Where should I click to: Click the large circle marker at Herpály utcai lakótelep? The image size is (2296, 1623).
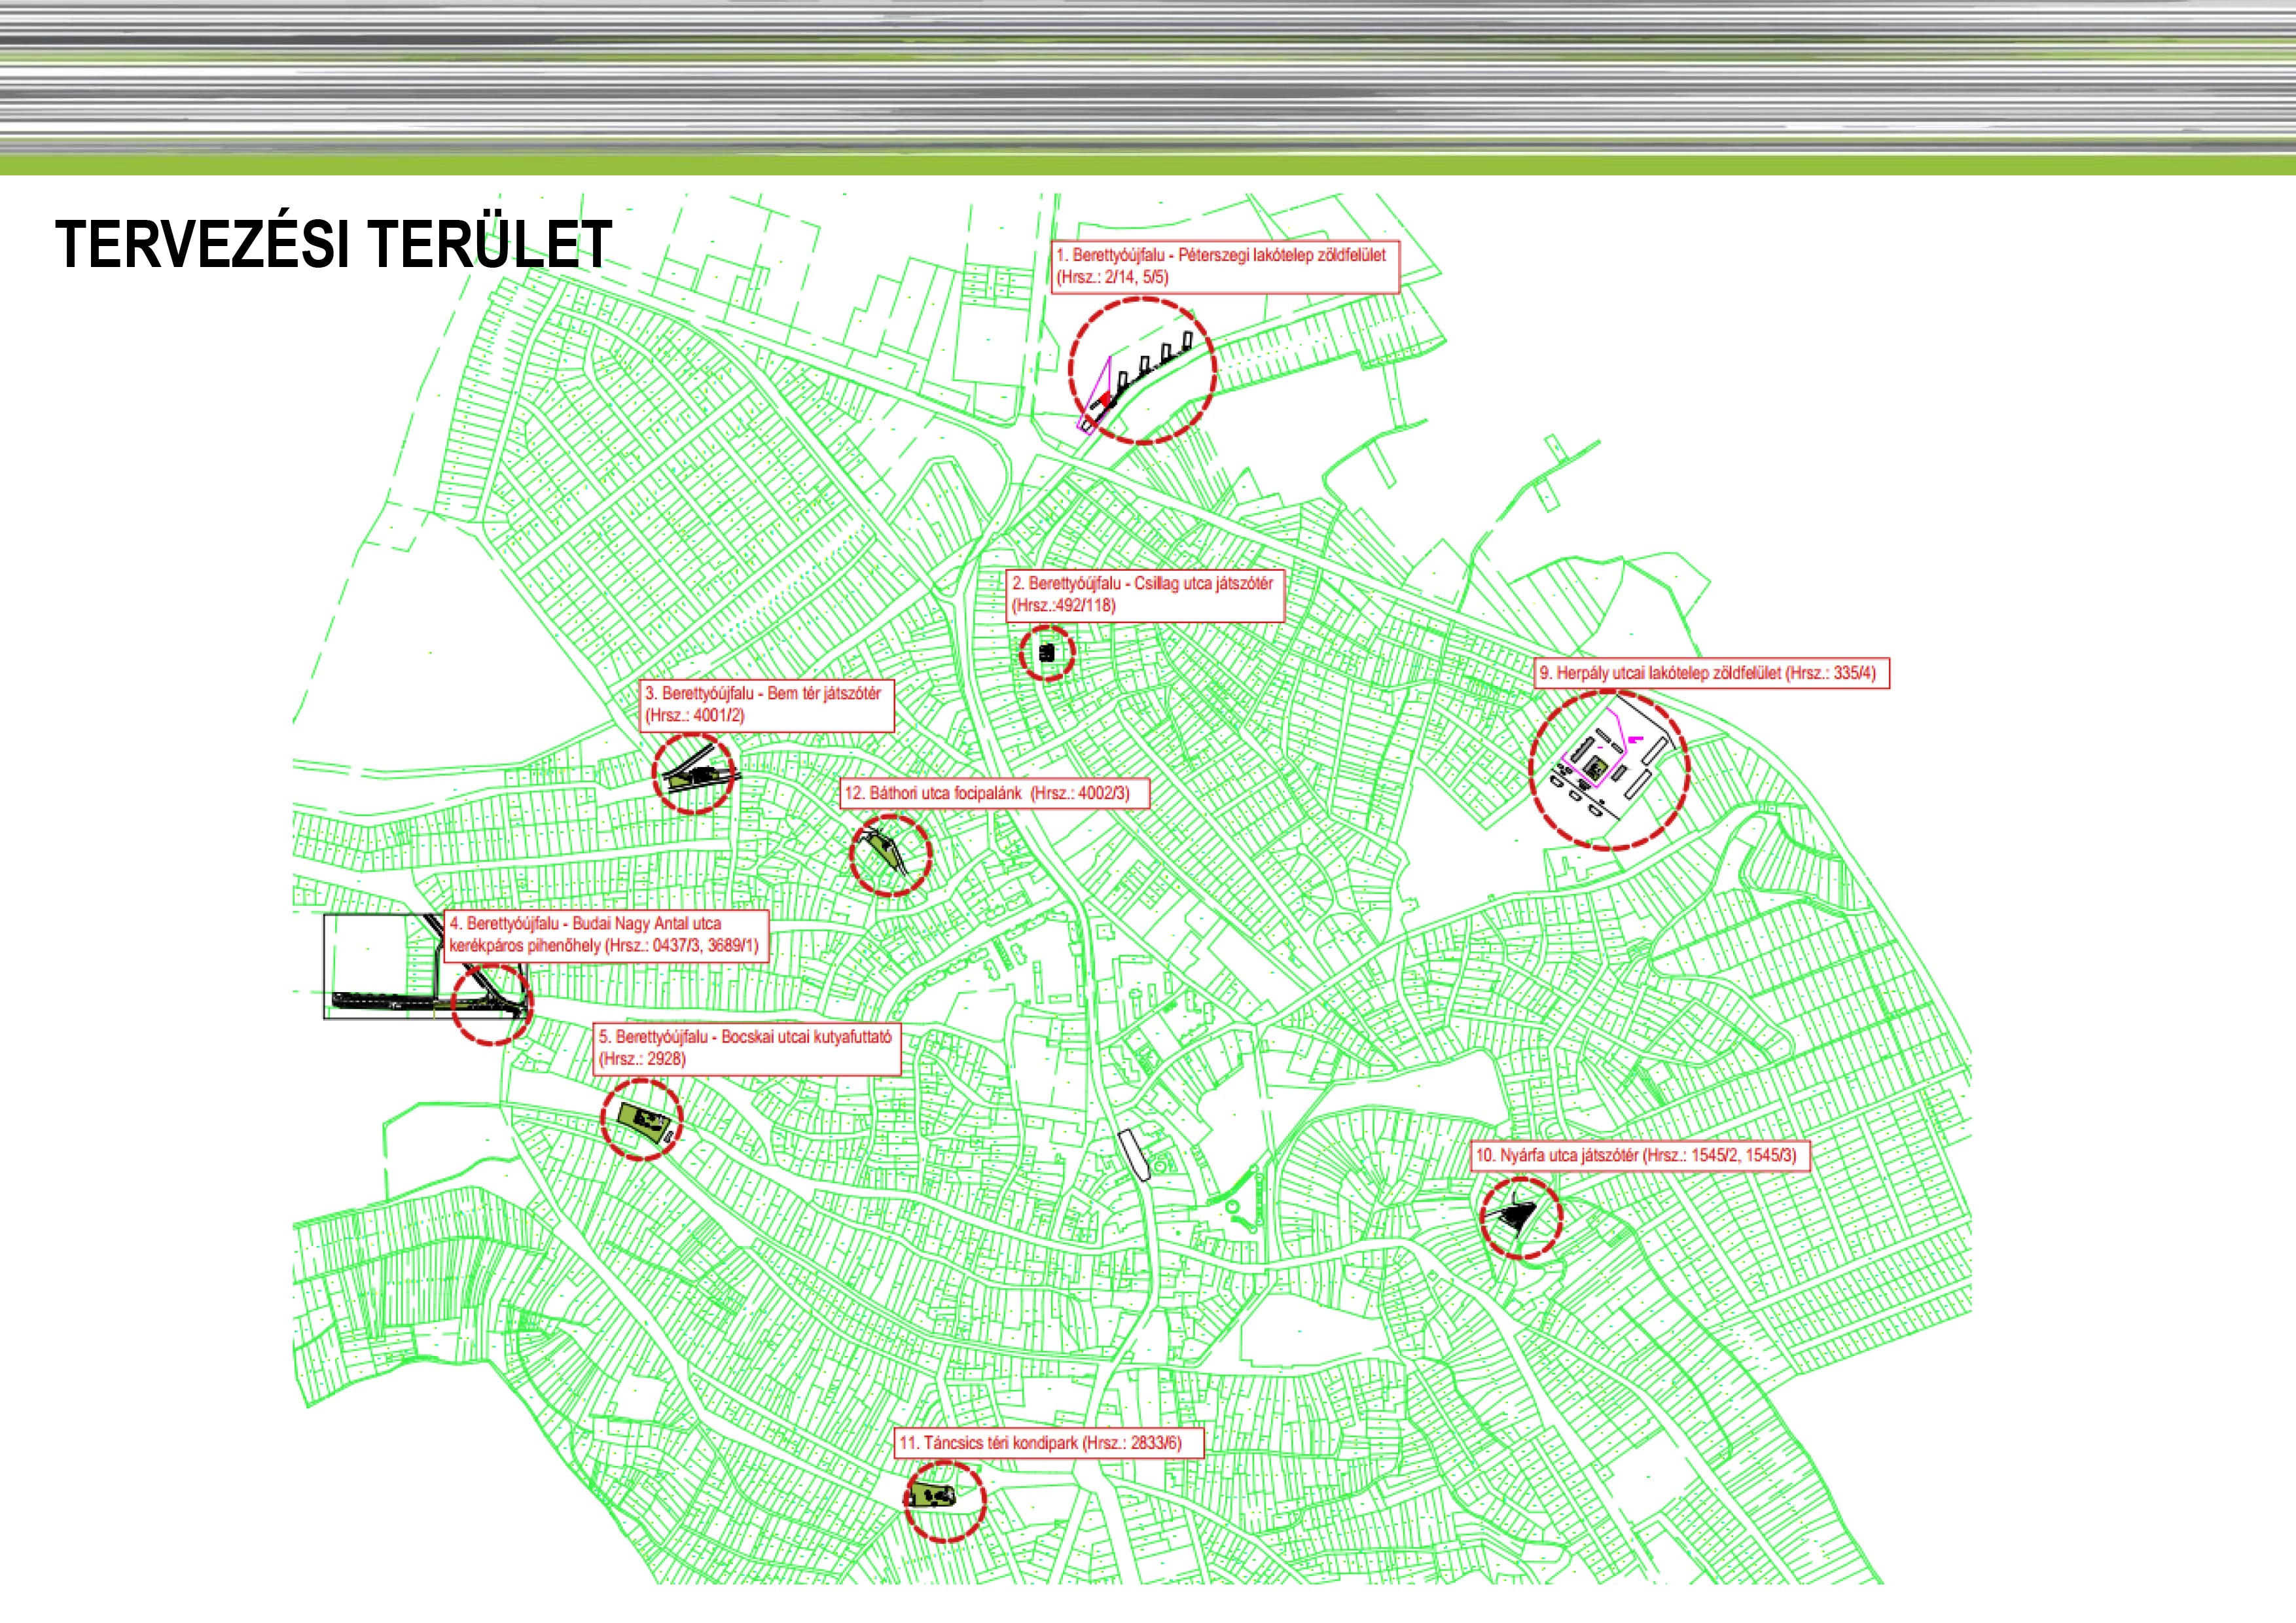tap(1609, 770)
